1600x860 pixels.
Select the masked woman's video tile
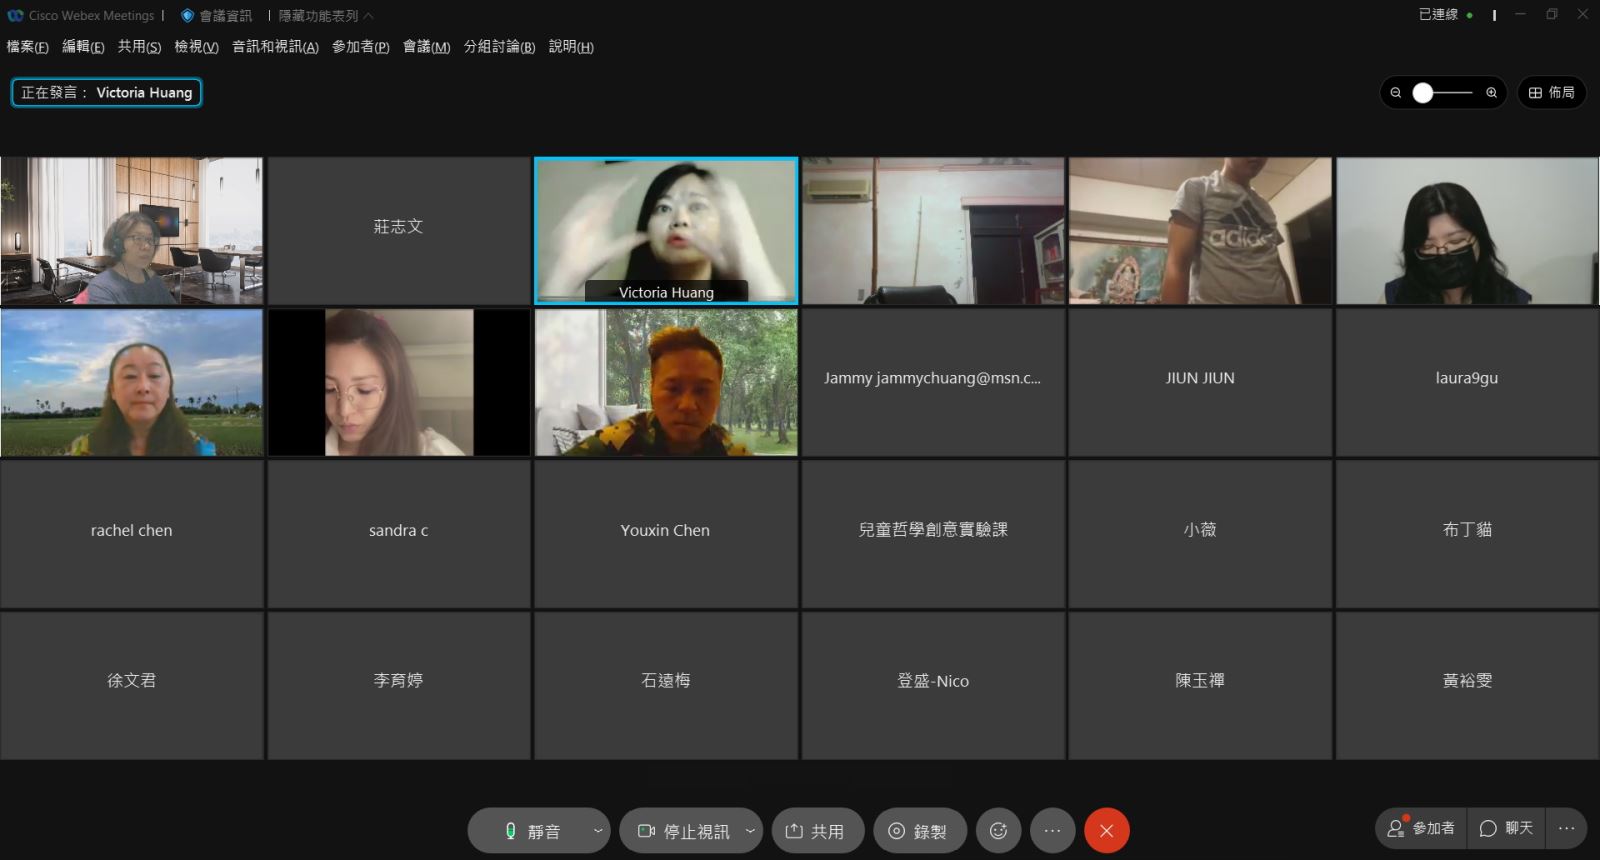[1467, 230]
